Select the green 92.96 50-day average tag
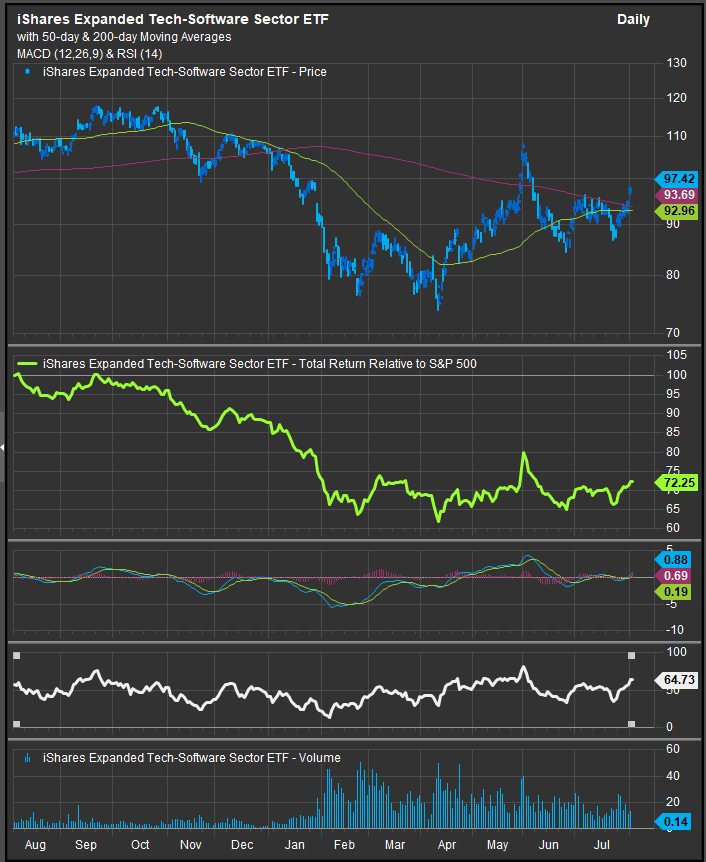Image resolution: width=706 pixels, height=862 pixels. click(x=676, y=211)
